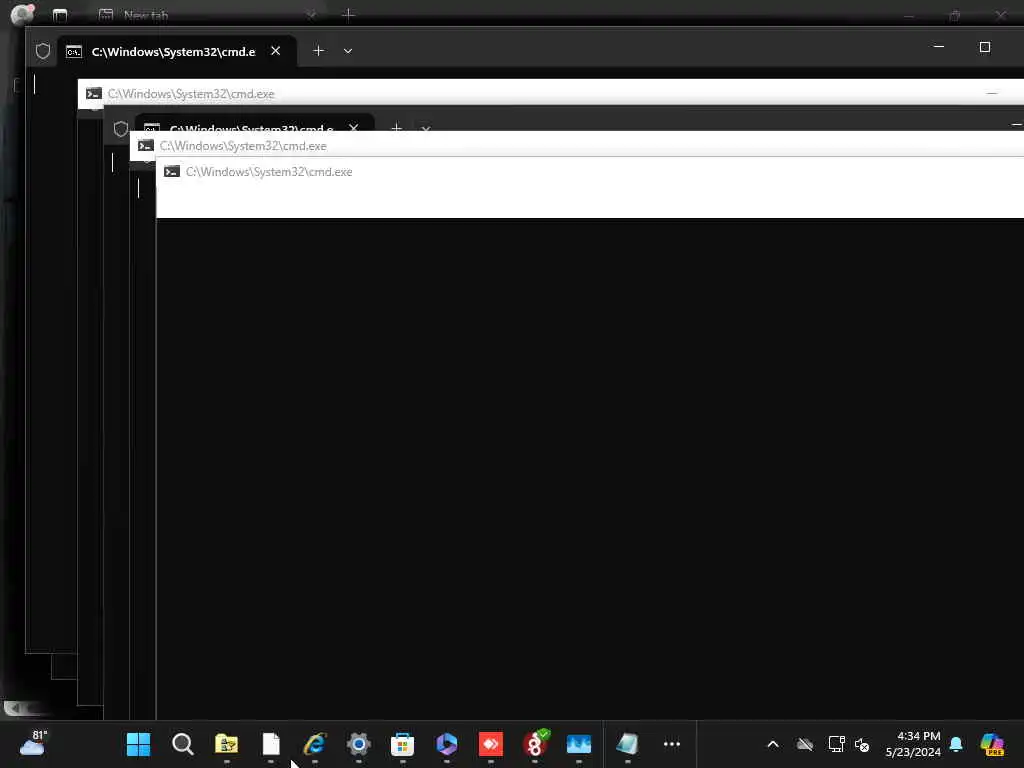The image size is (1024, 768).
Task: Open the red icon with green checkmark
Action: click(535, 744)
